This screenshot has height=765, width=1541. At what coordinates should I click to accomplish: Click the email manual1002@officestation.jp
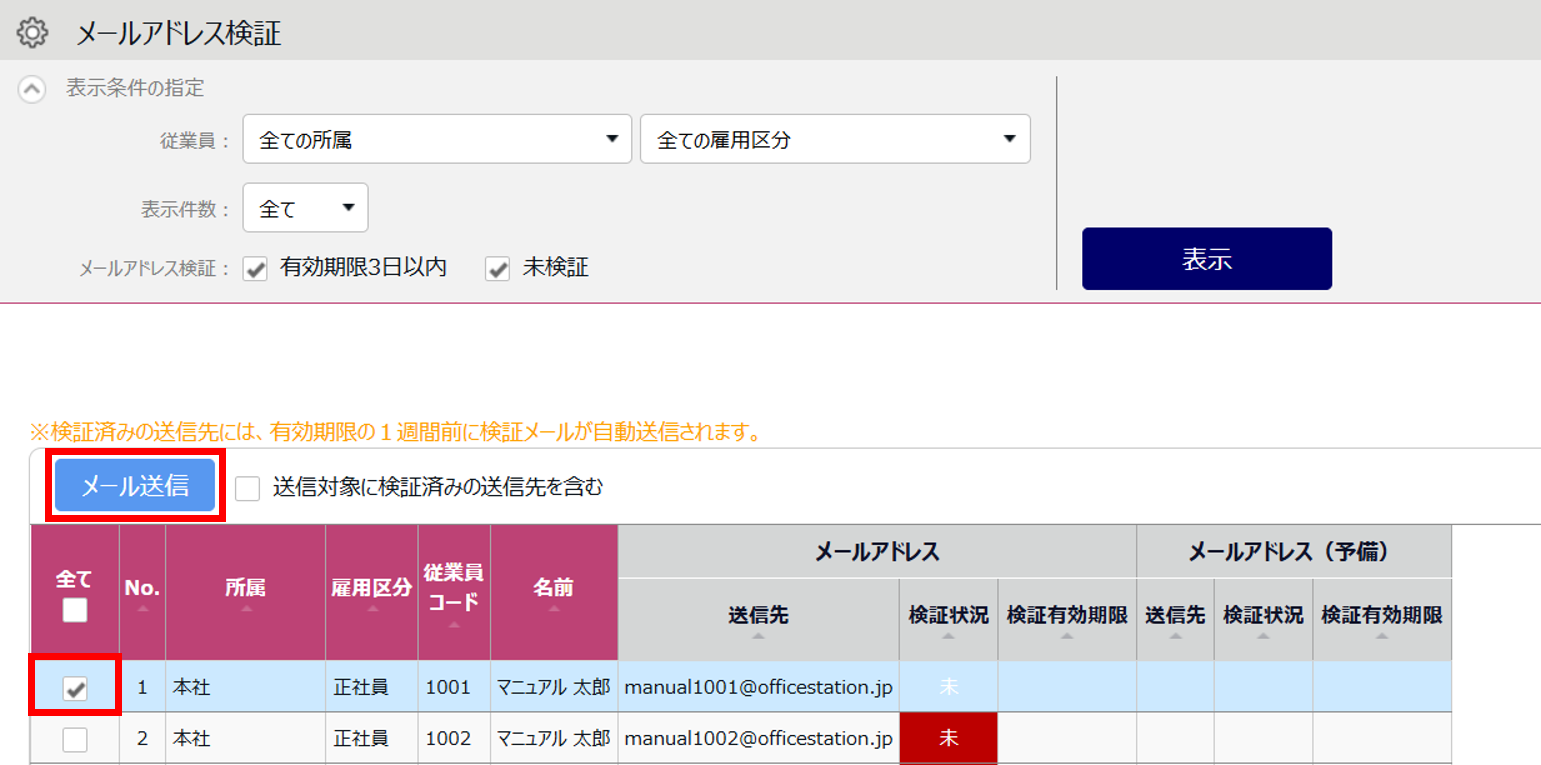(758, 739)
